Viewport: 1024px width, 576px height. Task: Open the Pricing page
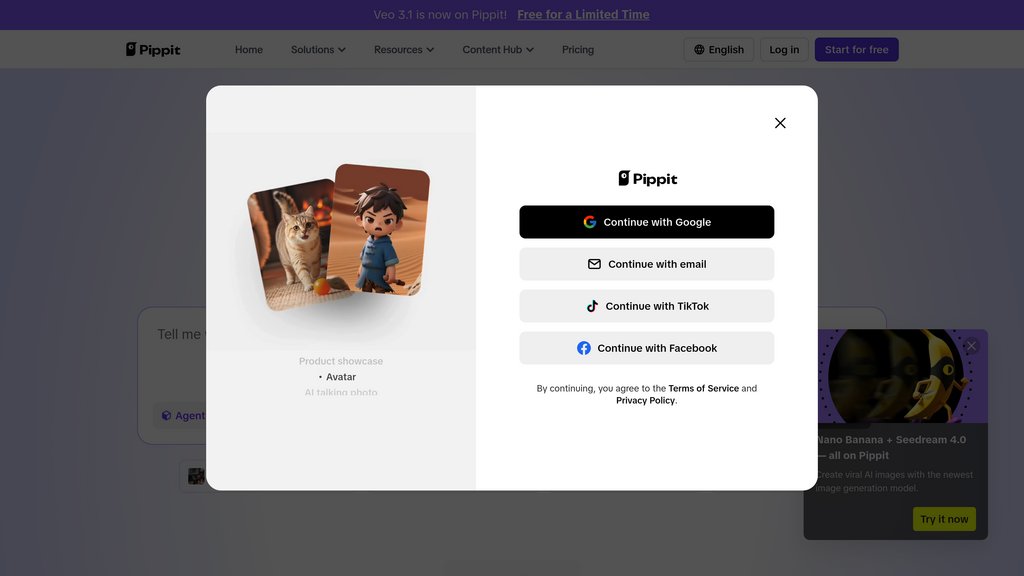578,50
